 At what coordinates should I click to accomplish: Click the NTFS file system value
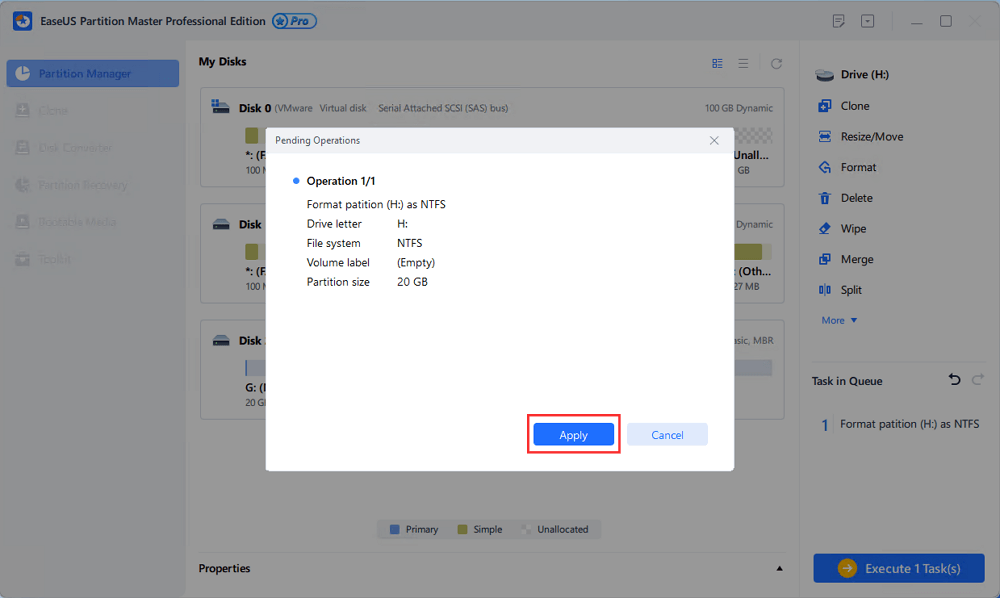point(409,243)
